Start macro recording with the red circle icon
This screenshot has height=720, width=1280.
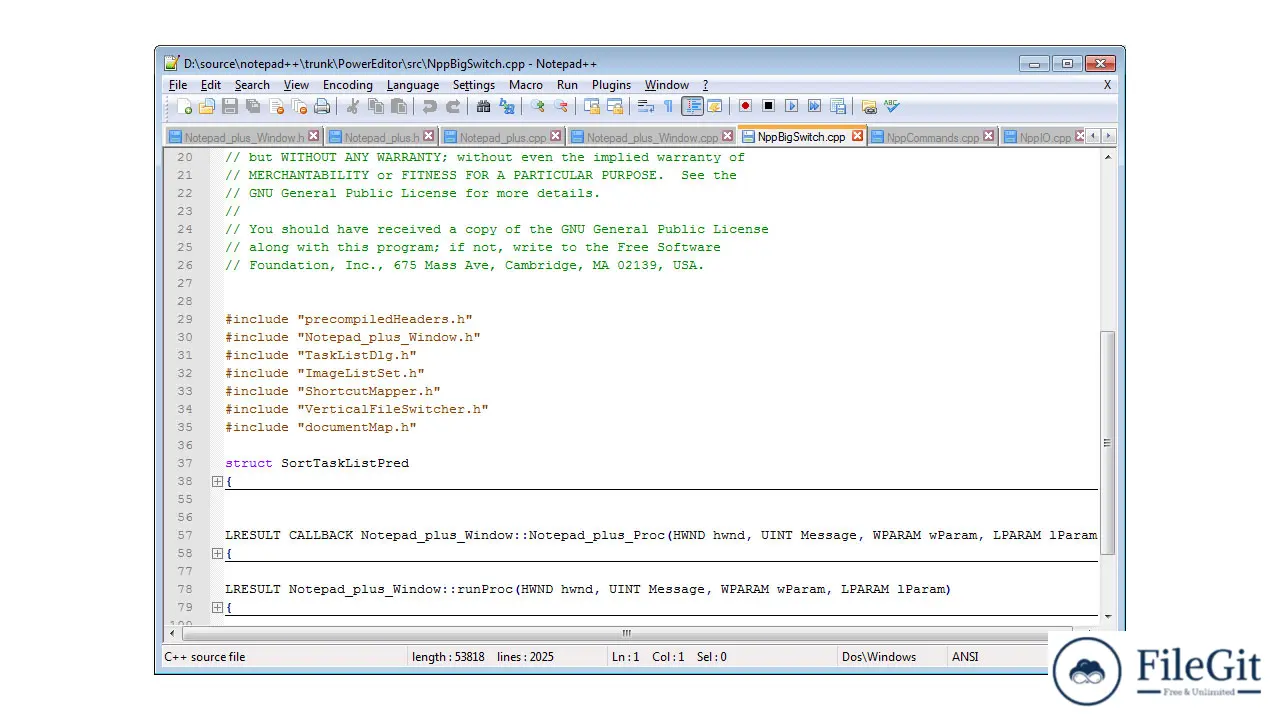[745, 106]
